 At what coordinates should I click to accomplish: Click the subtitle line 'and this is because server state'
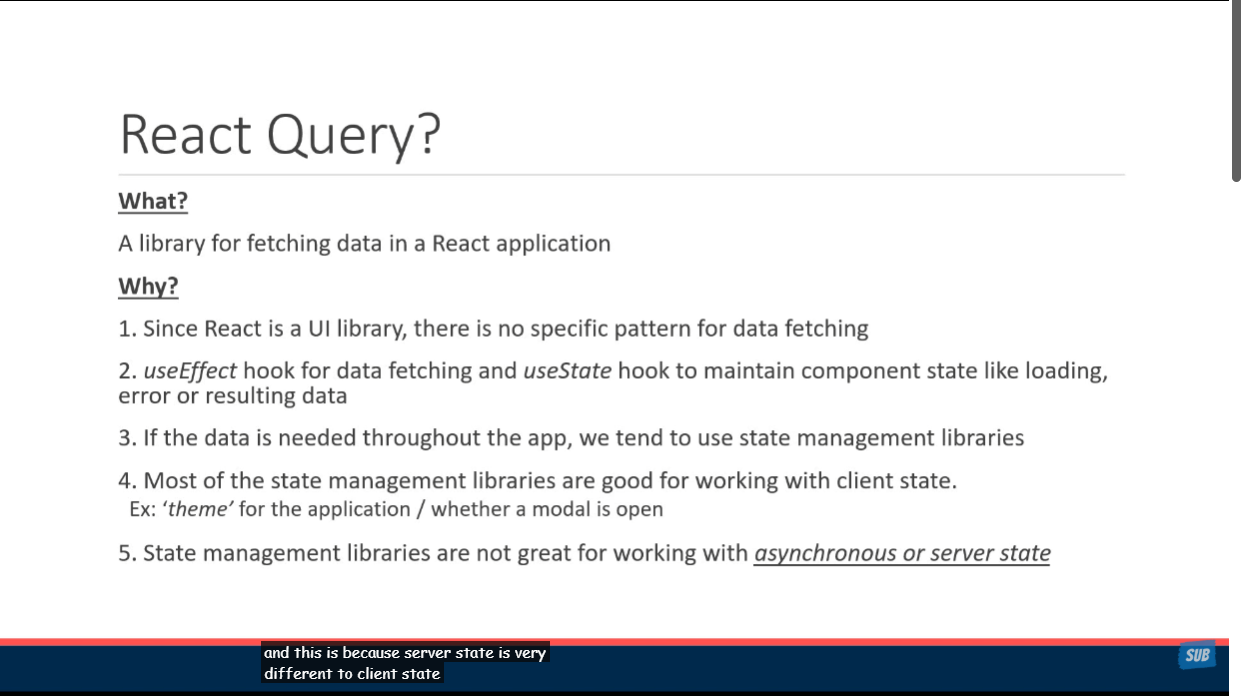point(405,653)
